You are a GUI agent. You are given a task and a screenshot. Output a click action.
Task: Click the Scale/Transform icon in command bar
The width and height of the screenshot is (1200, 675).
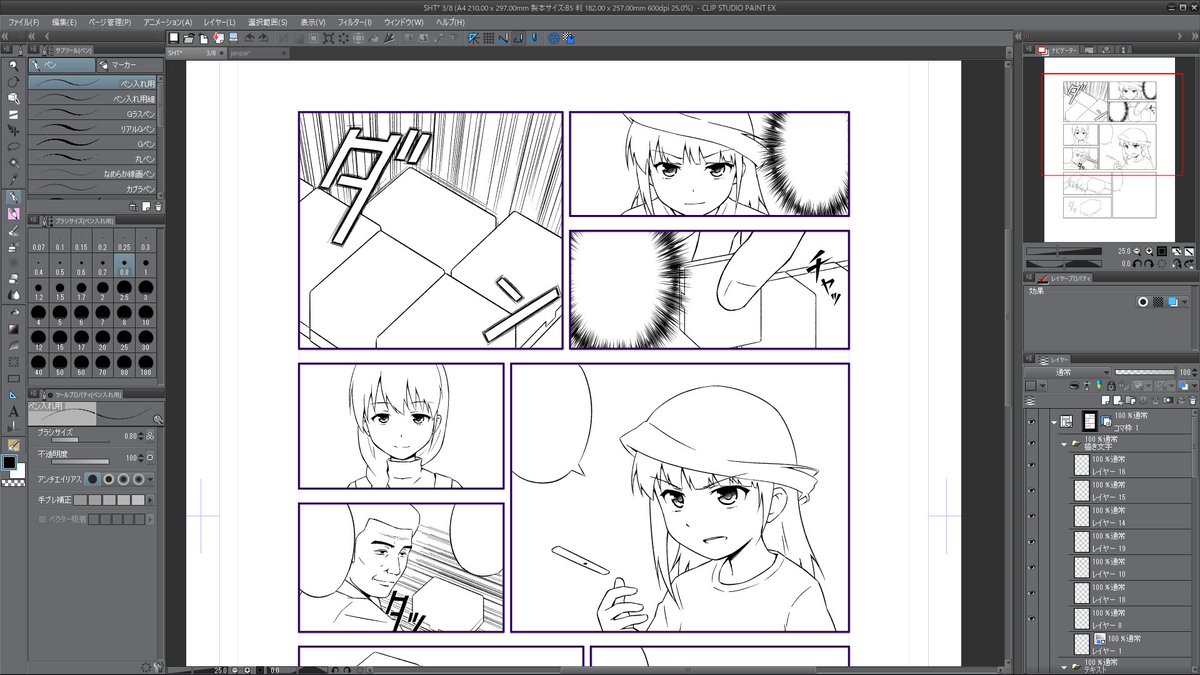[328, 38]
